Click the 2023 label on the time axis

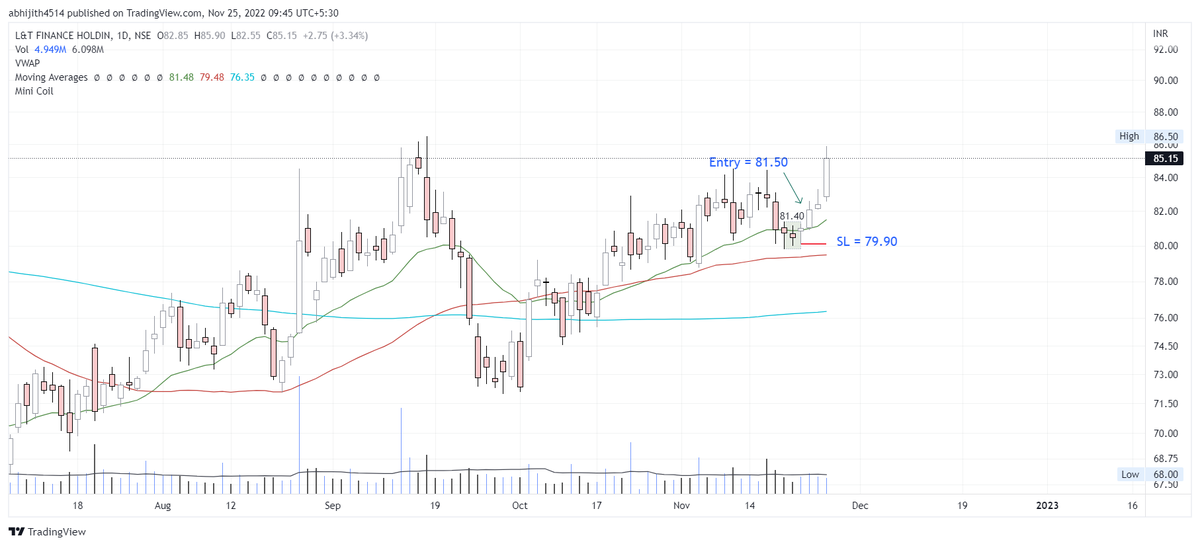click(1045, 506)
